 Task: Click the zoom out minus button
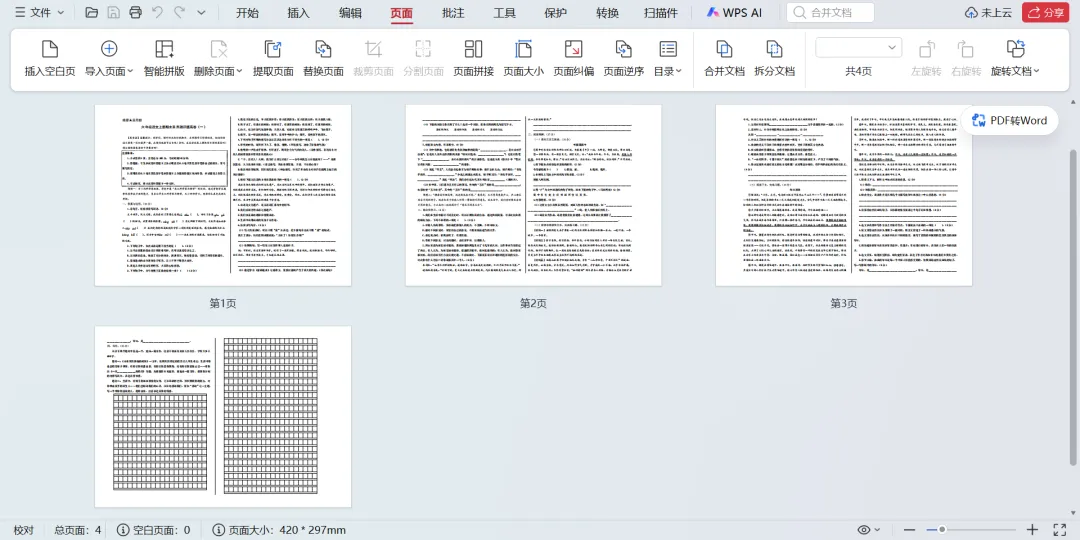click(x=910, y=530)
